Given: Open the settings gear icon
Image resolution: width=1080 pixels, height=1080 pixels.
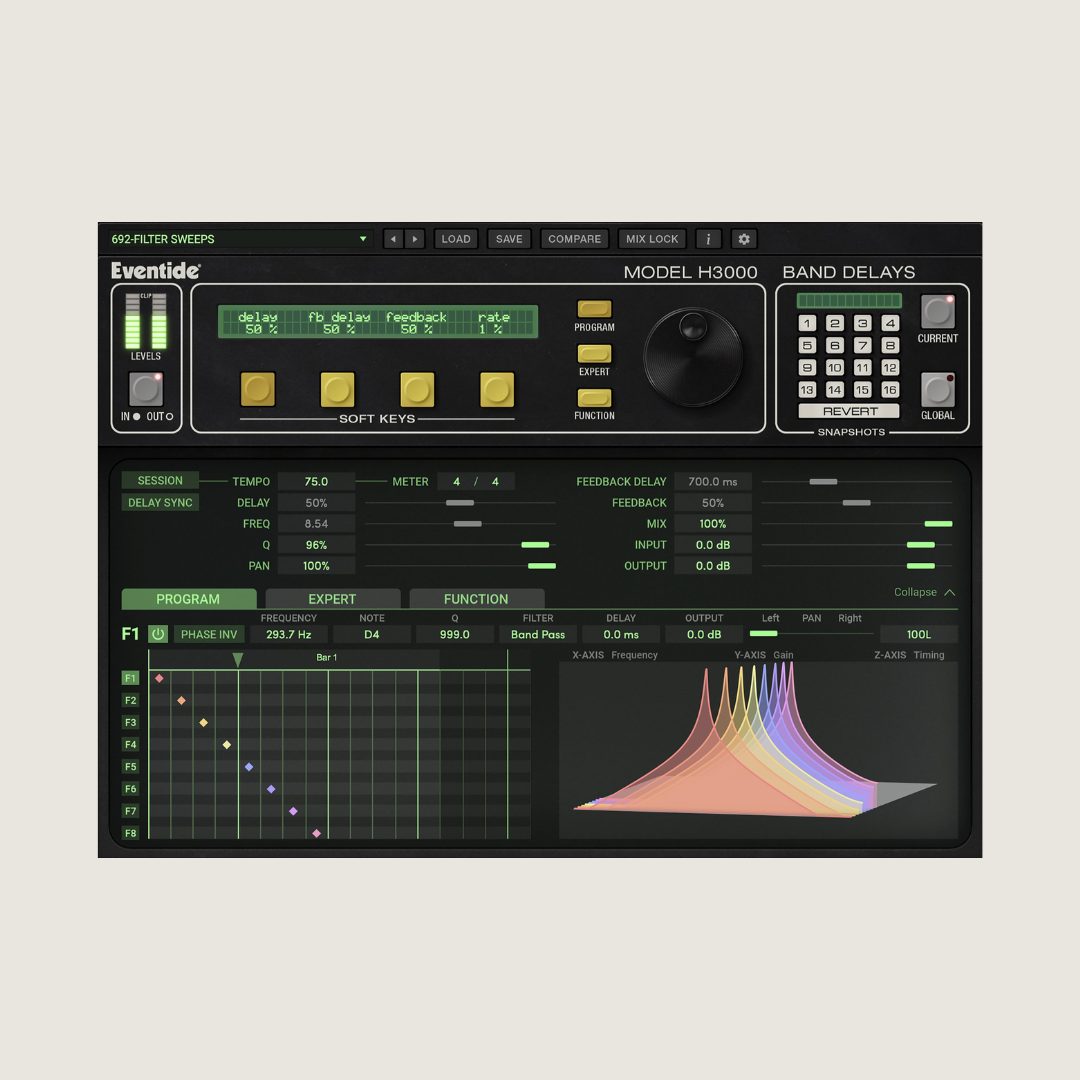Looking at the screenshot, I should pos(744,239).
